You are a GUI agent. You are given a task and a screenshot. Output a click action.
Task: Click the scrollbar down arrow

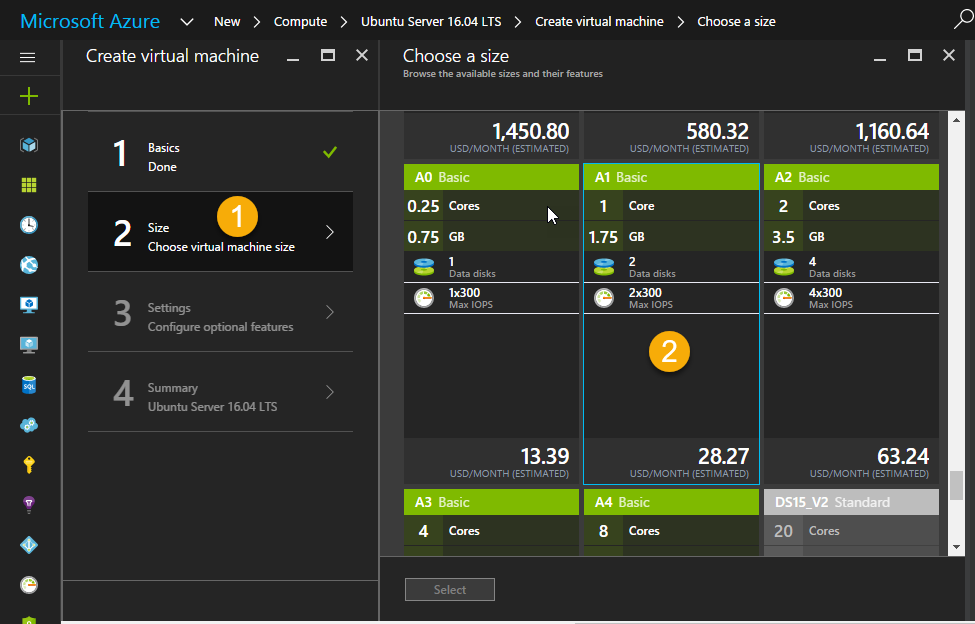pyautogui.click(x=956, y=548)
